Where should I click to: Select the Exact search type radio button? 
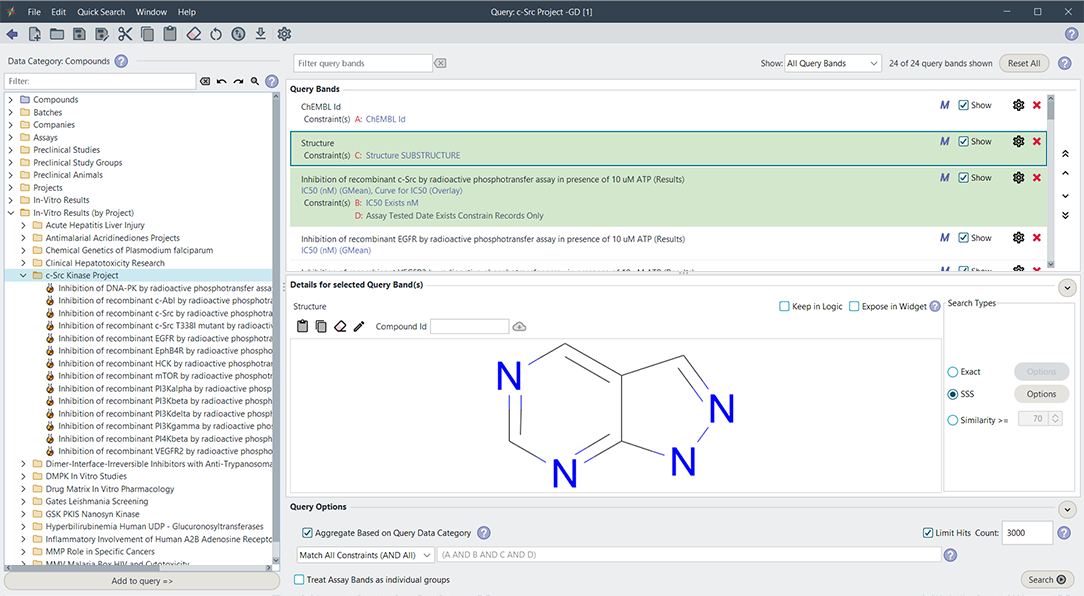pos(952,372)
